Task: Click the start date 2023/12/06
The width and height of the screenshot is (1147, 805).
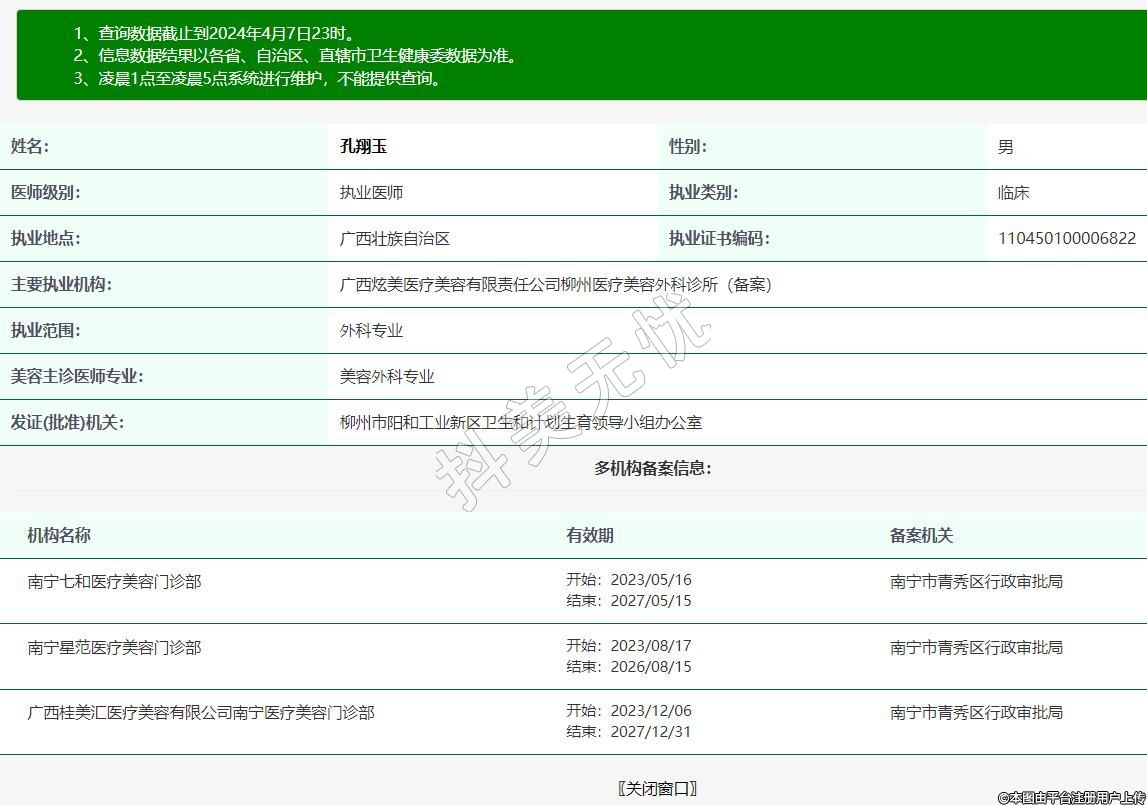Action: click(650, 711)
